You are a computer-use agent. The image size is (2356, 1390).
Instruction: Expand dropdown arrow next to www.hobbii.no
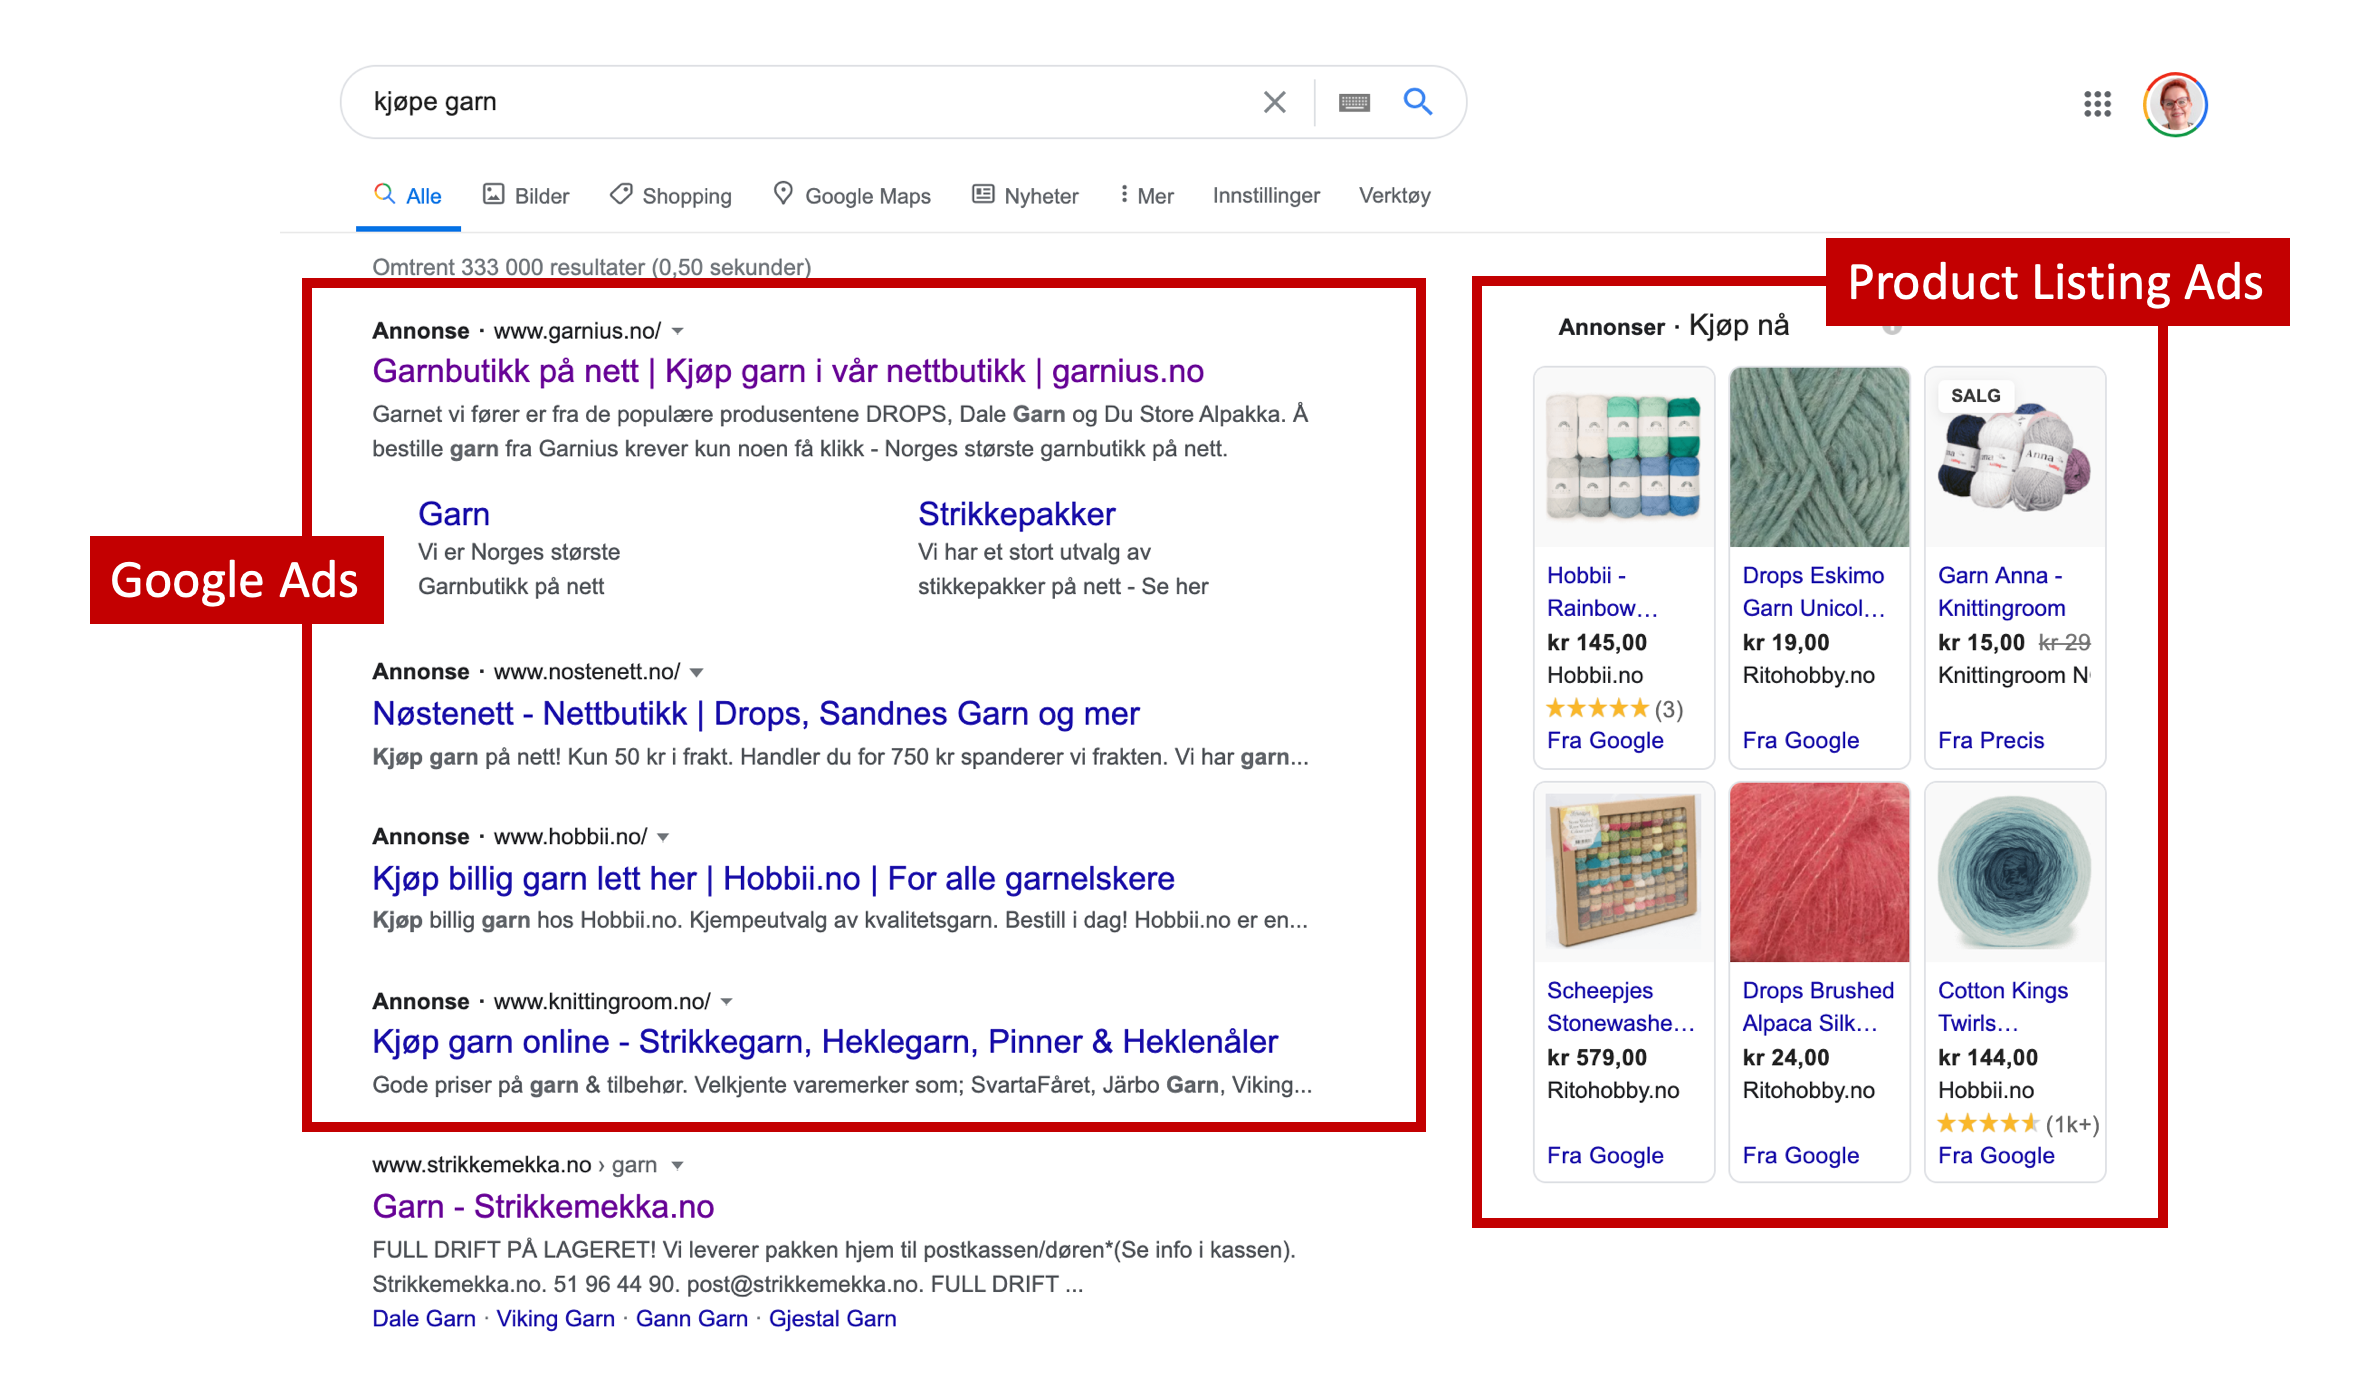(663, 837)
